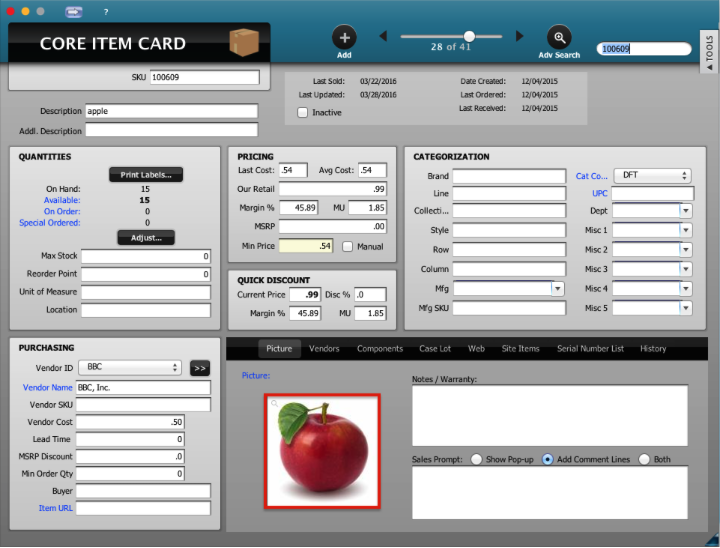The width and height of the screenshot is (720, 548).
Task: Click the Brand input field
Action: click(x=509, y=176)
